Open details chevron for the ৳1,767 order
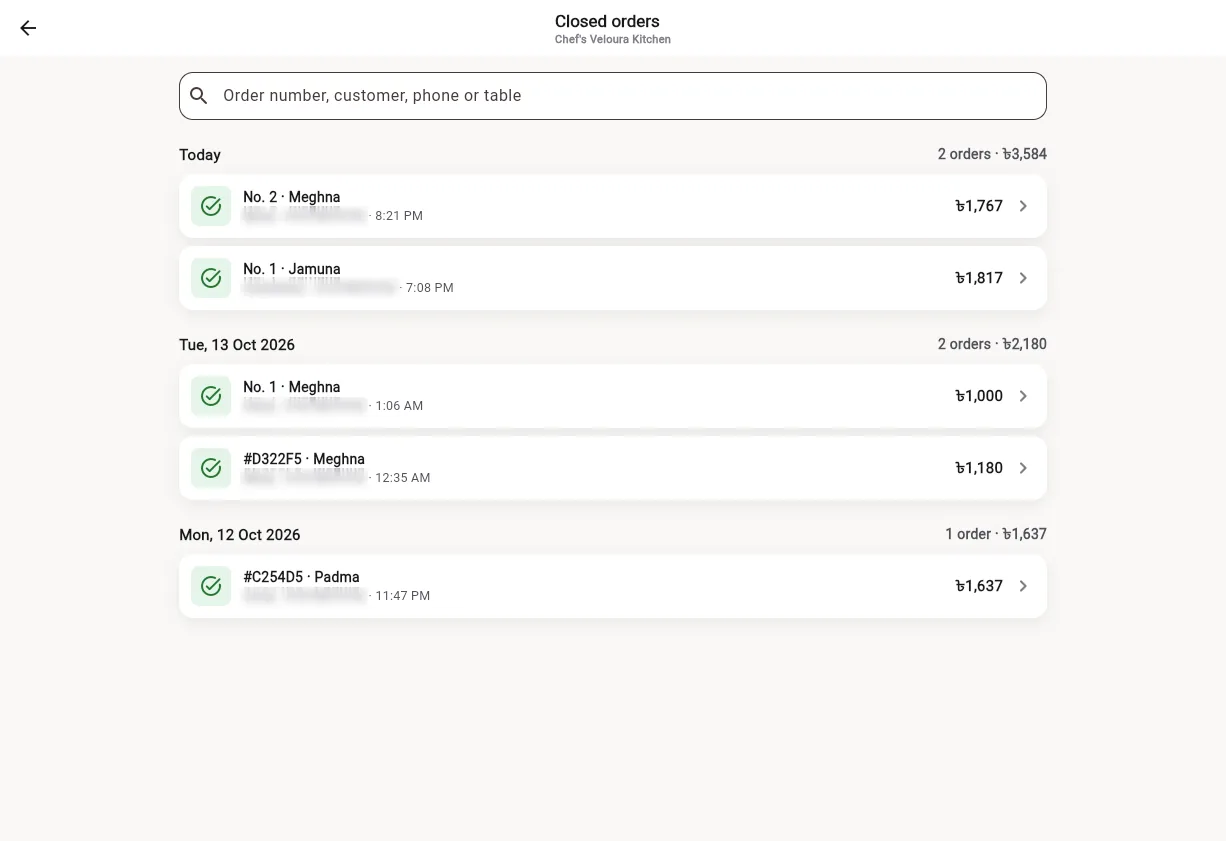The width and height of the screenshot is (1226, 841). (1023, 206)
